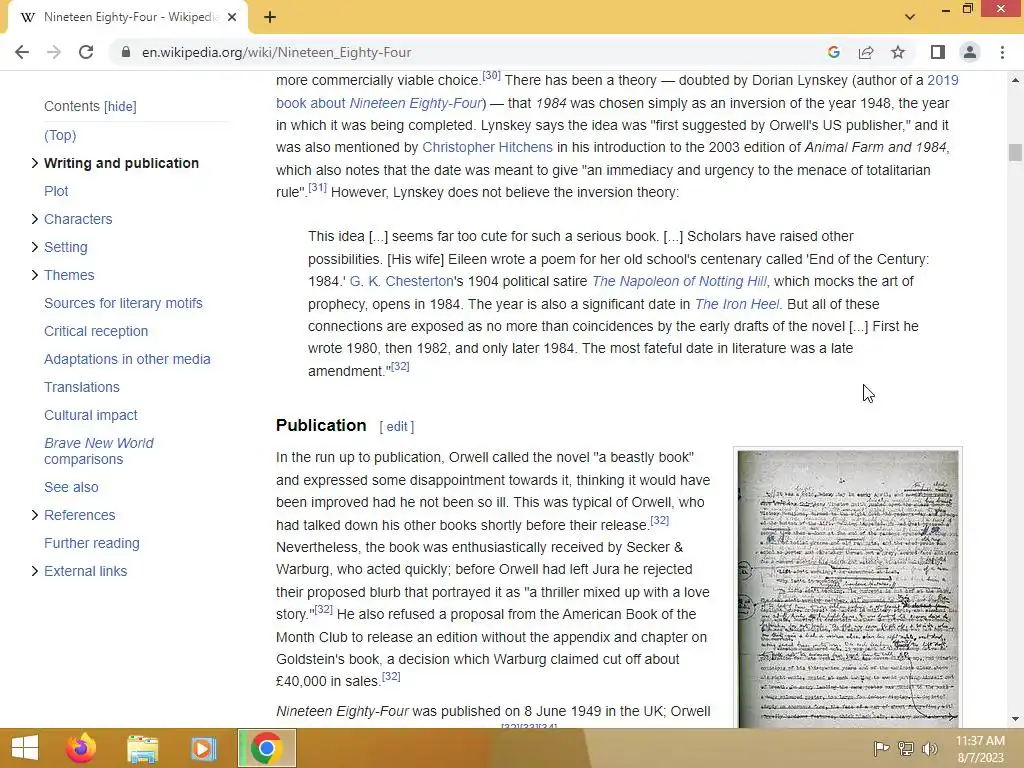Jump to See also section
Viewport: 1024px width, 768px height.
coord(71,487)
